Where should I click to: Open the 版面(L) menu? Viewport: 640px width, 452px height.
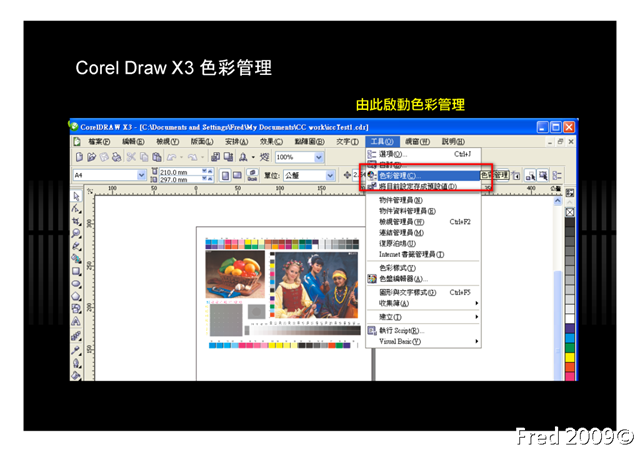[x=202, y=142]
